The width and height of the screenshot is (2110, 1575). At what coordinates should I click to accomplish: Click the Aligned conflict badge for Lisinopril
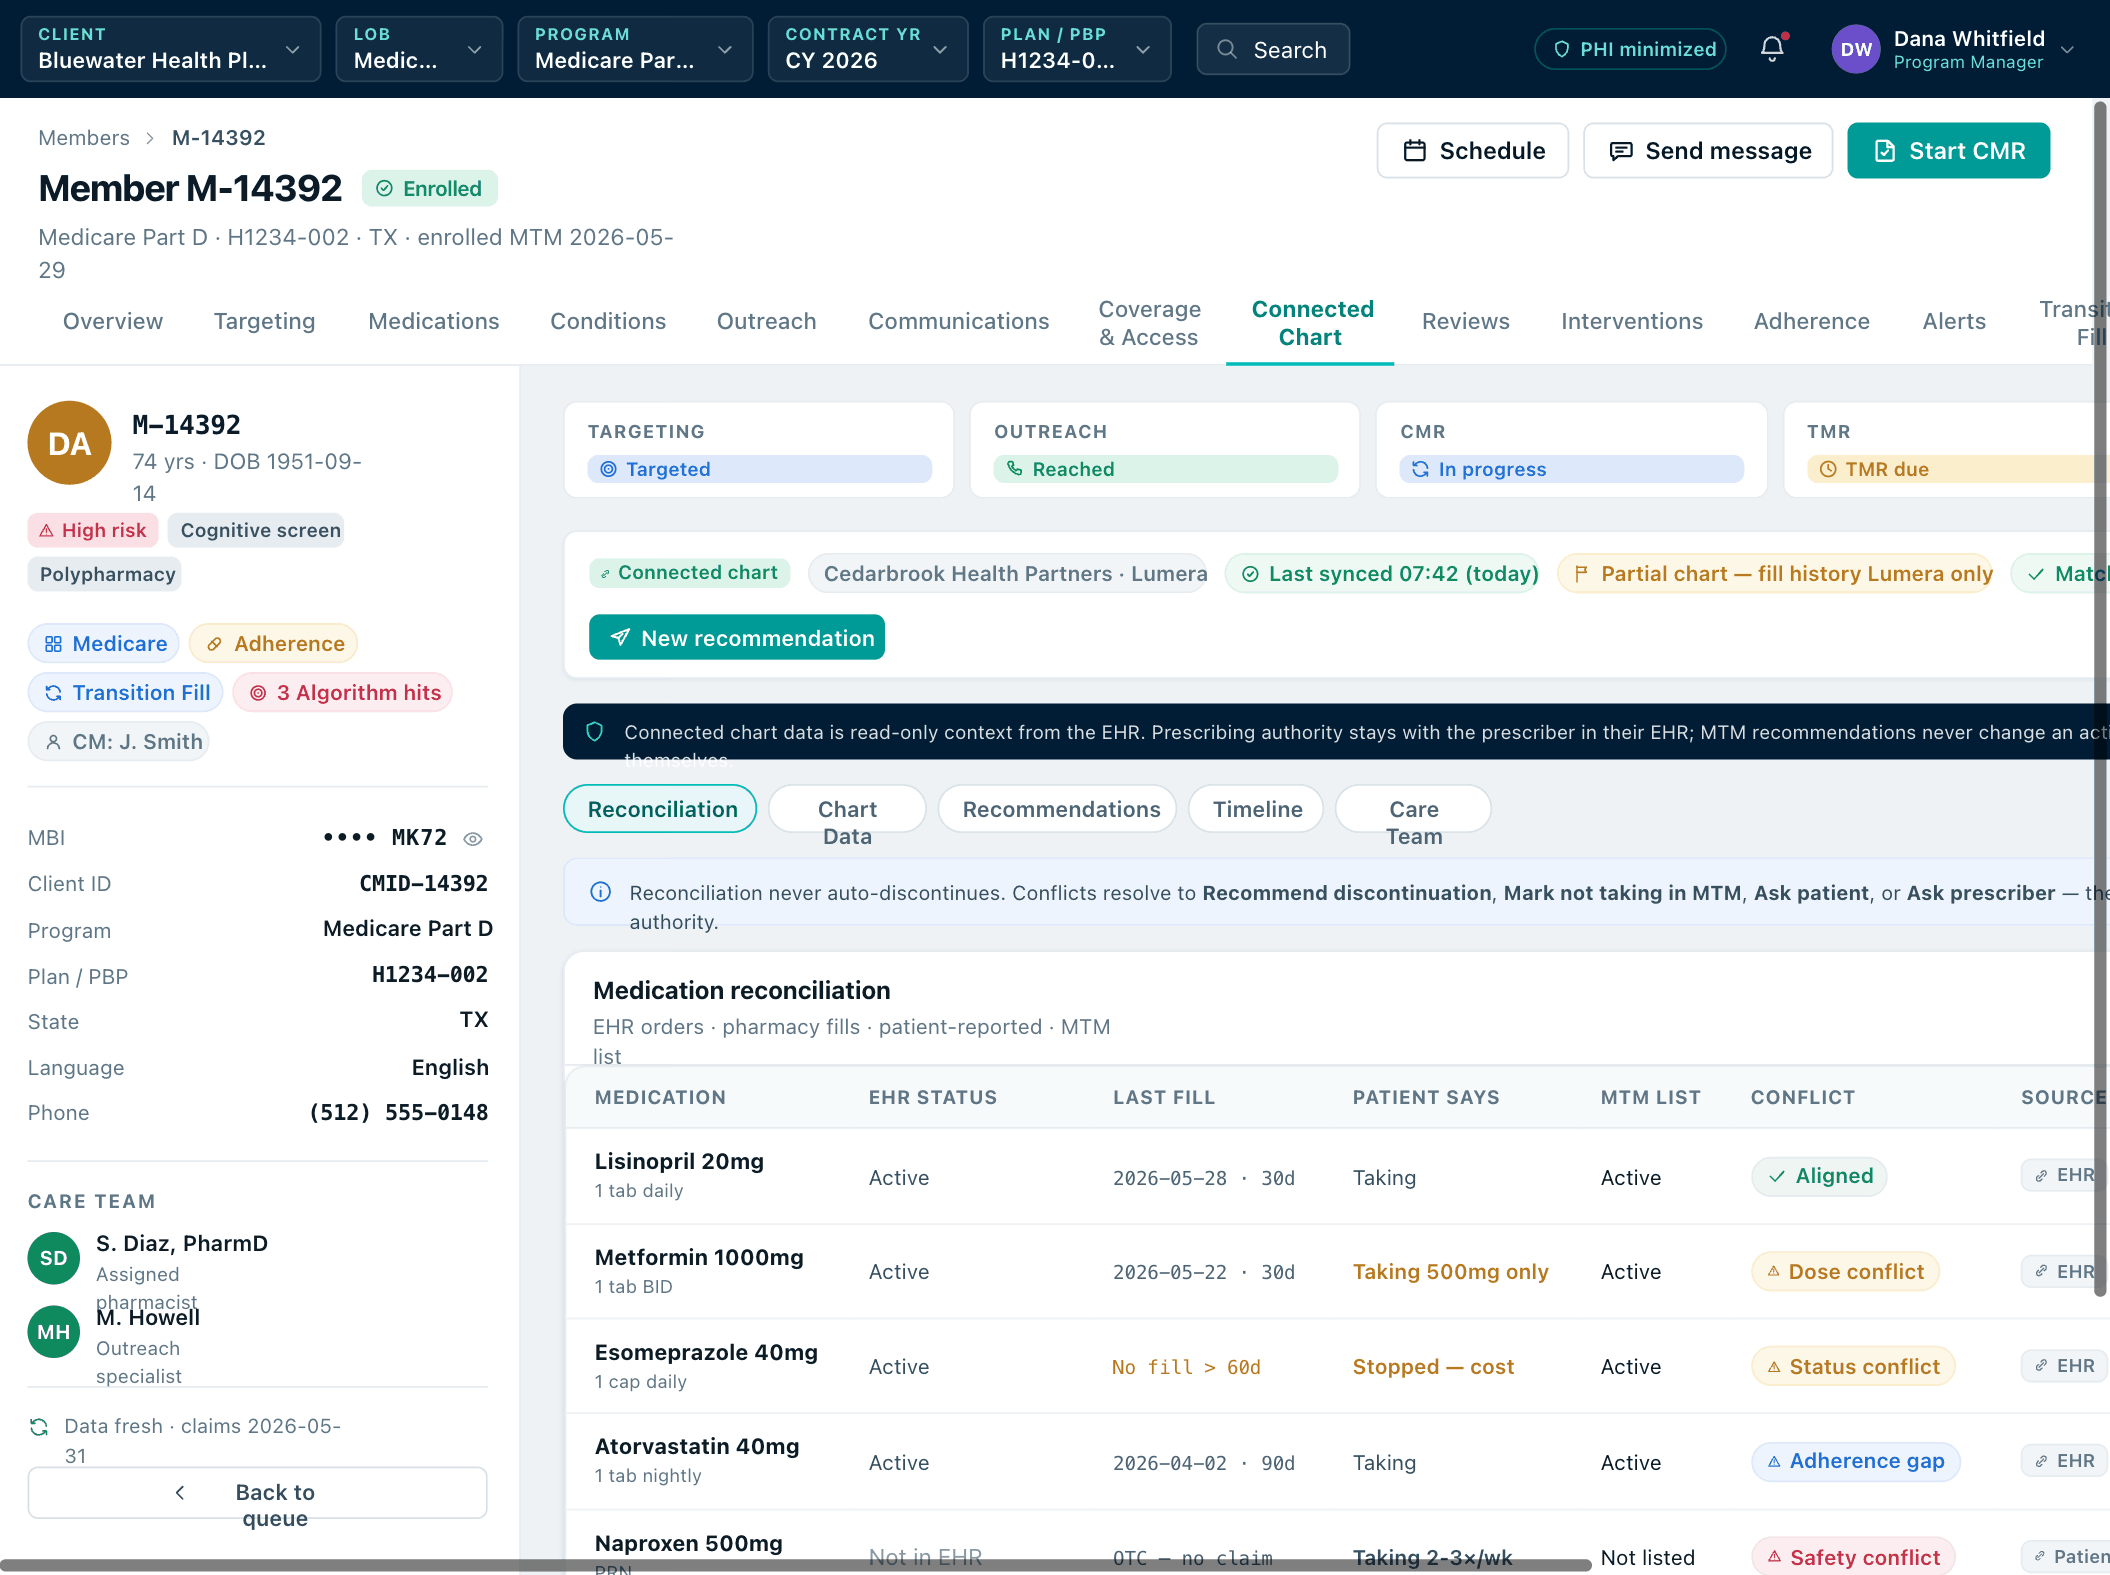1819,1176
